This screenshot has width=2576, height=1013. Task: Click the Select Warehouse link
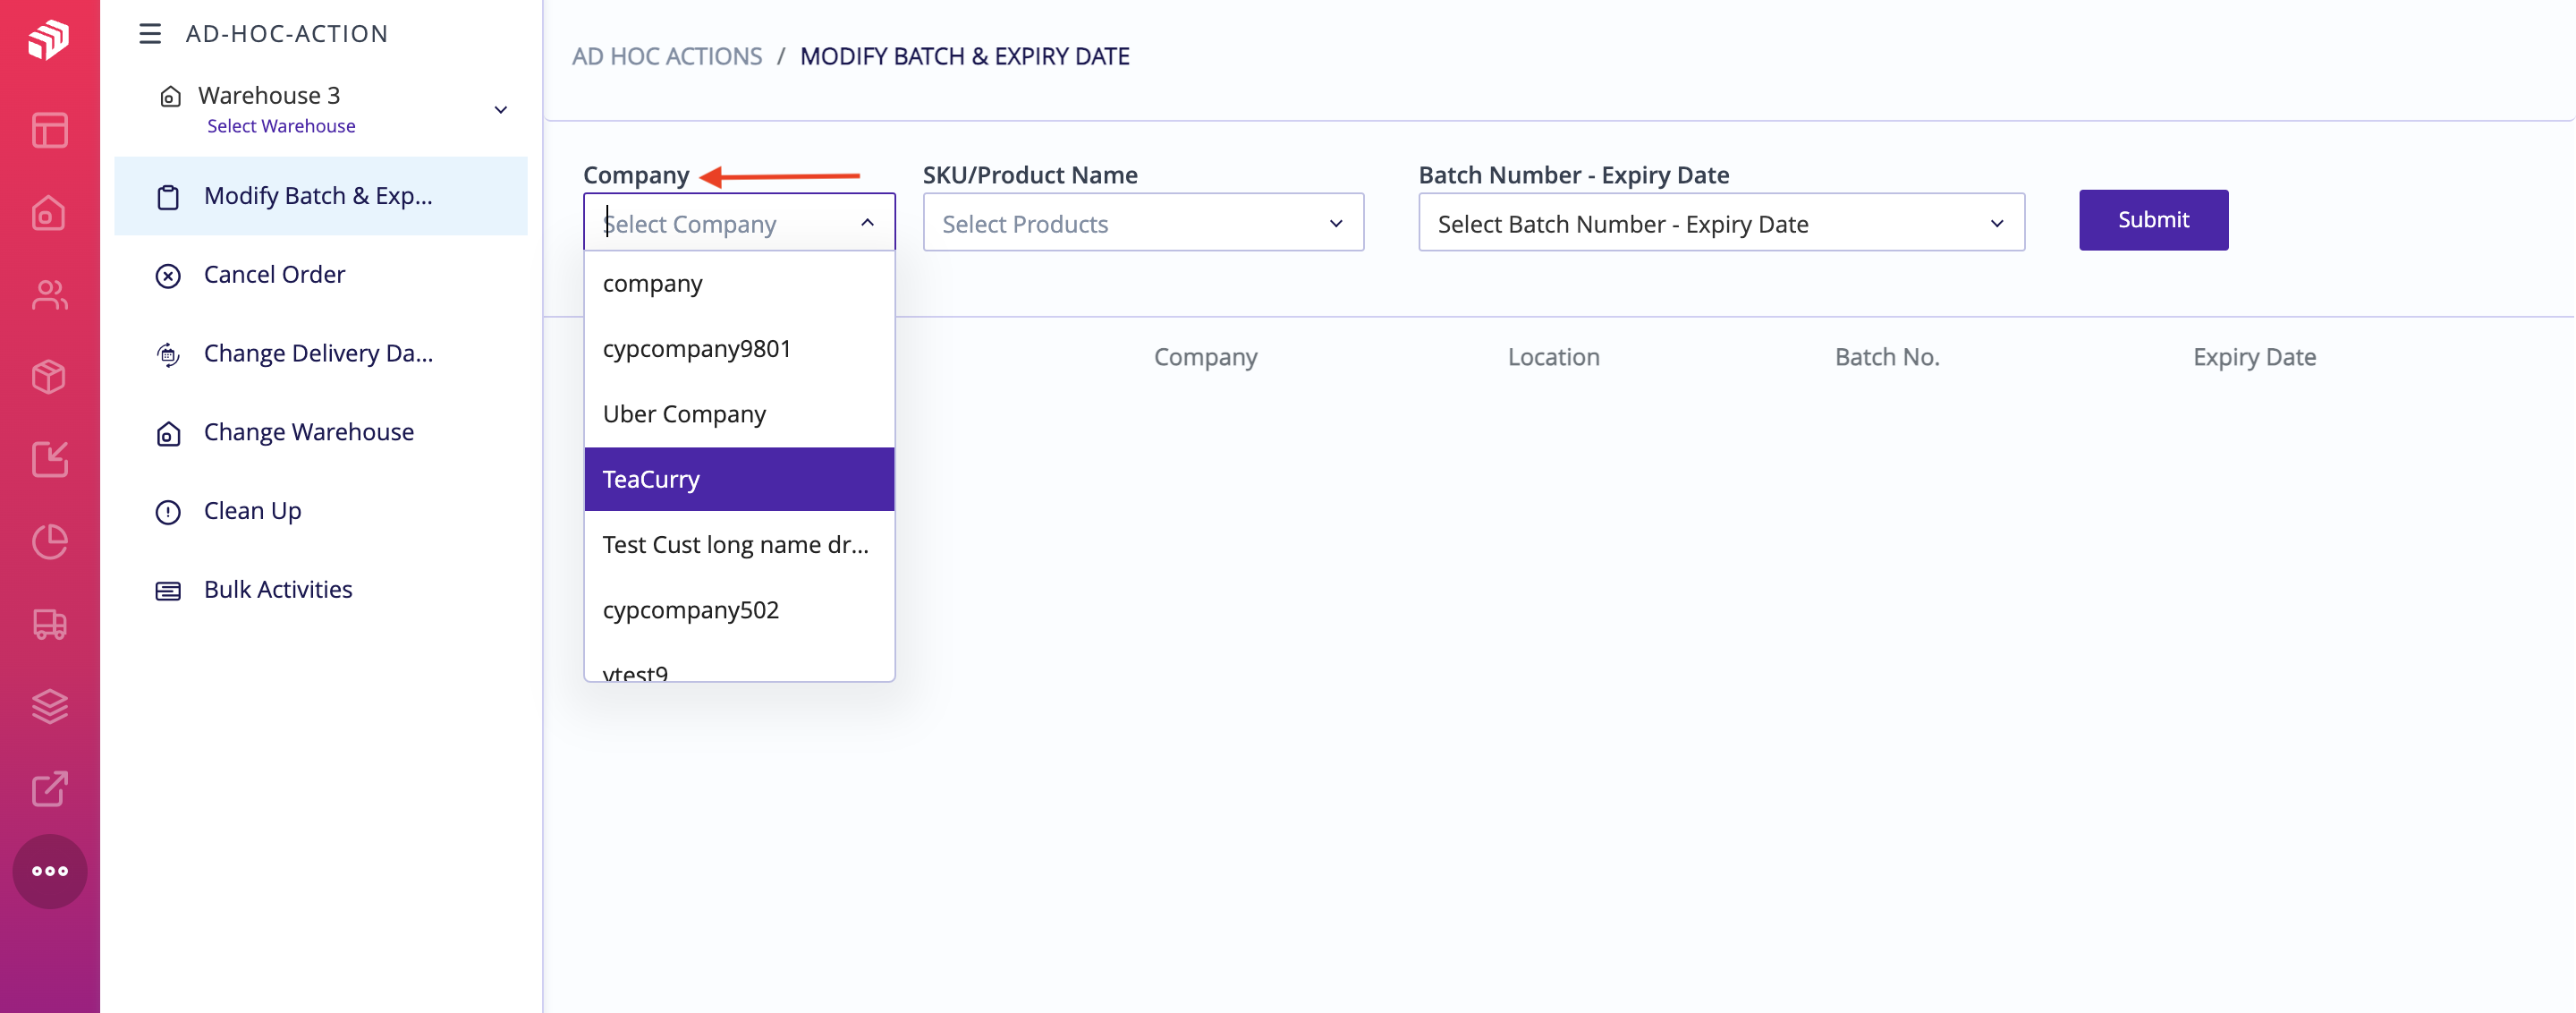coord(281,126)
